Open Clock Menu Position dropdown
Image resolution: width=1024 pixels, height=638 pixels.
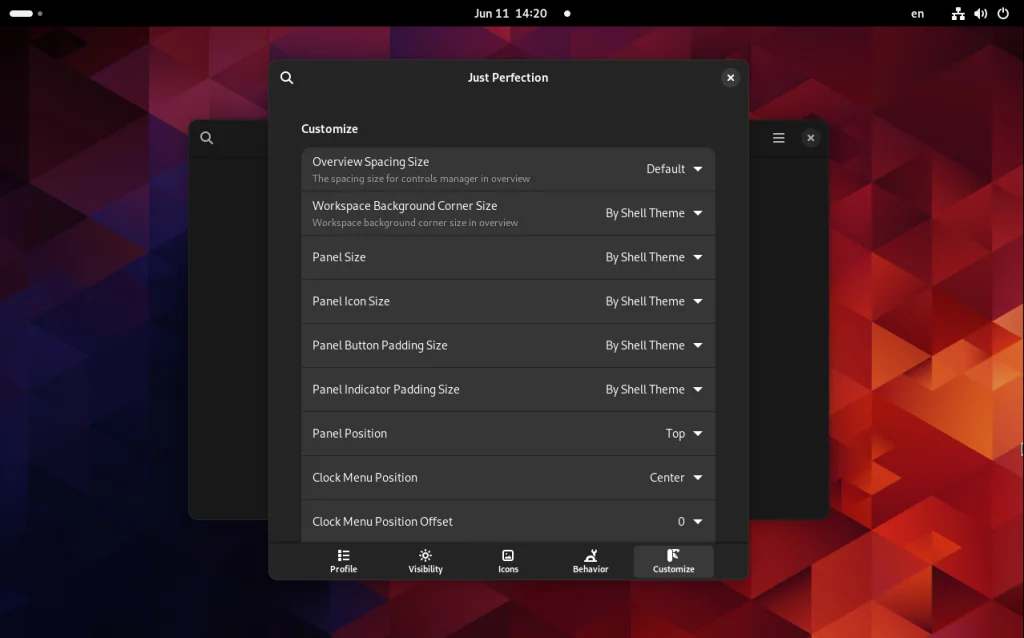676,478
